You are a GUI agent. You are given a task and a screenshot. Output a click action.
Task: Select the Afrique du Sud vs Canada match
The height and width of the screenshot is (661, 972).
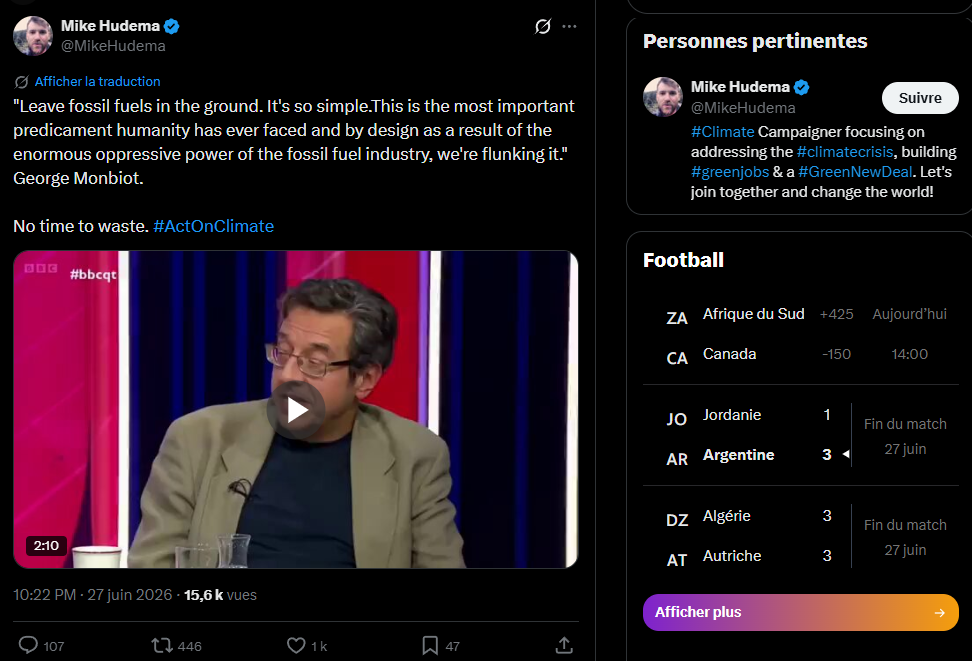(x=800, y=334)
